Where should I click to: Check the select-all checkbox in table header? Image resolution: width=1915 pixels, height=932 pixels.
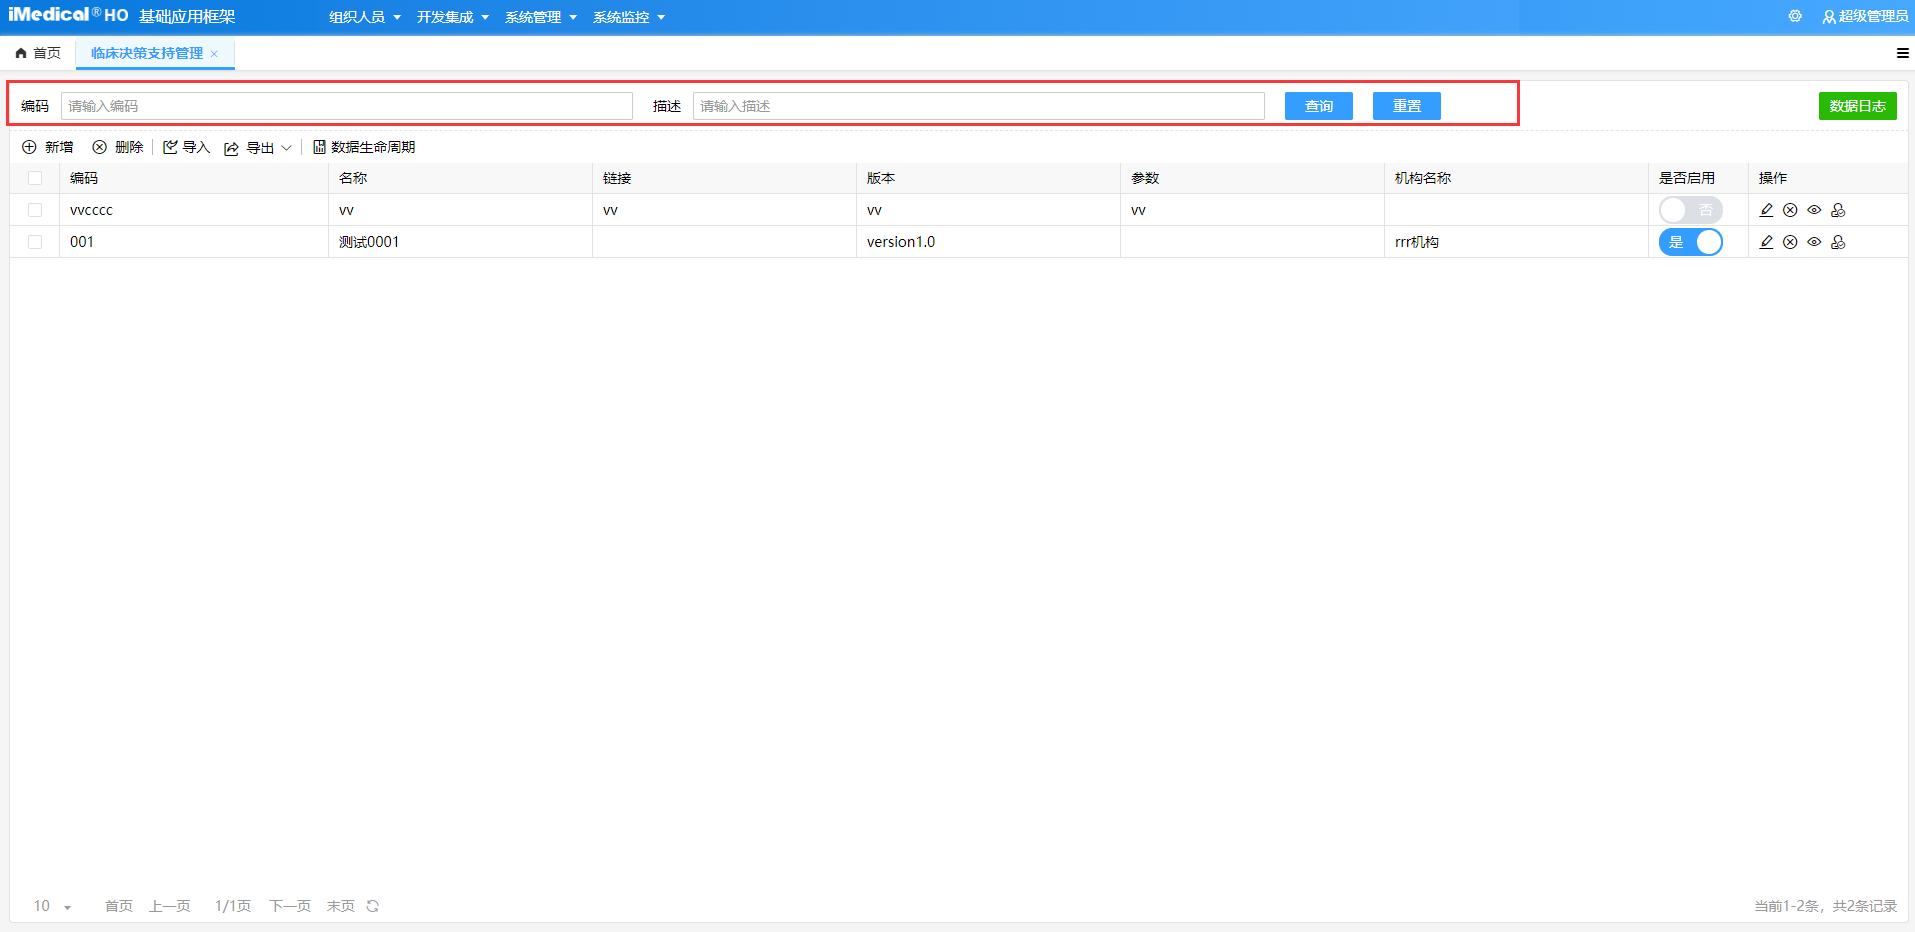point(36,177)
